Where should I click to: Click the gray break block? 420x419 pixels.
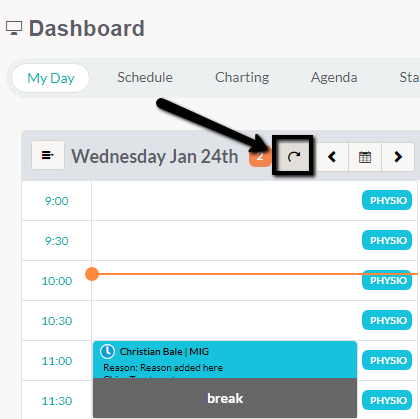point(225,398)
